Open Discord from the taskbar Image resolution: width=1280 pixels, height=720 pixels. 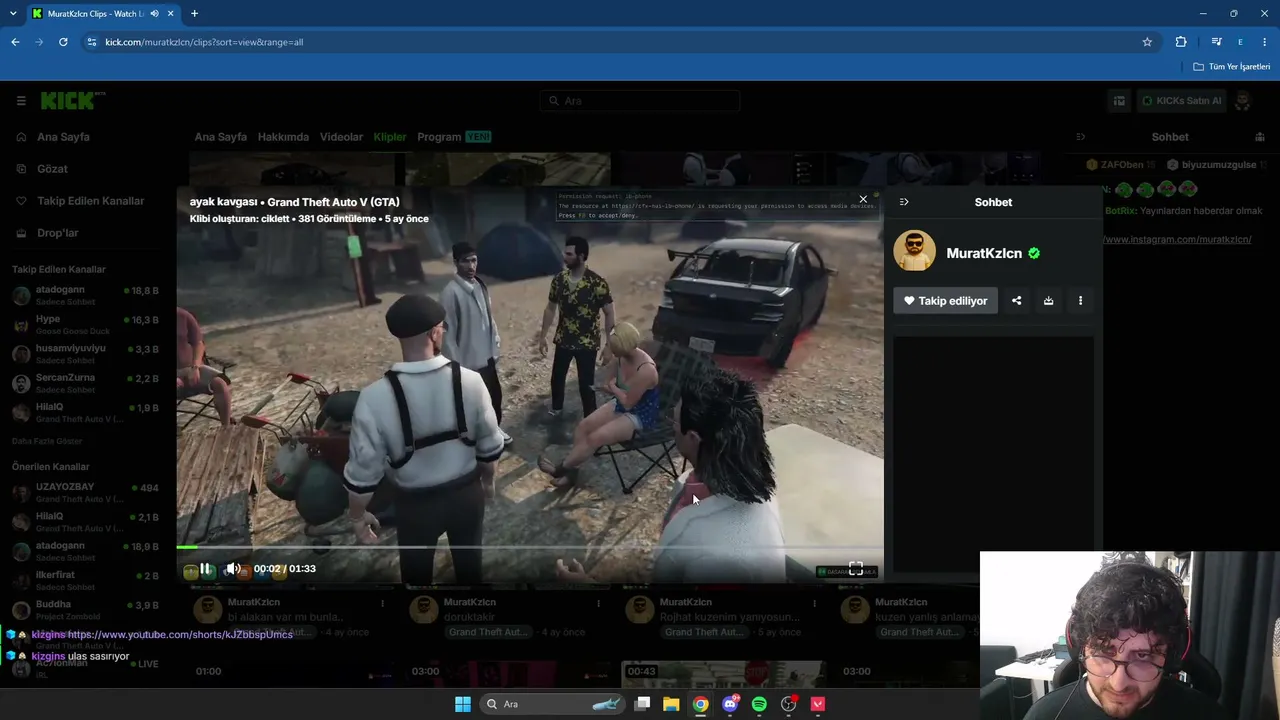(730, 704)
